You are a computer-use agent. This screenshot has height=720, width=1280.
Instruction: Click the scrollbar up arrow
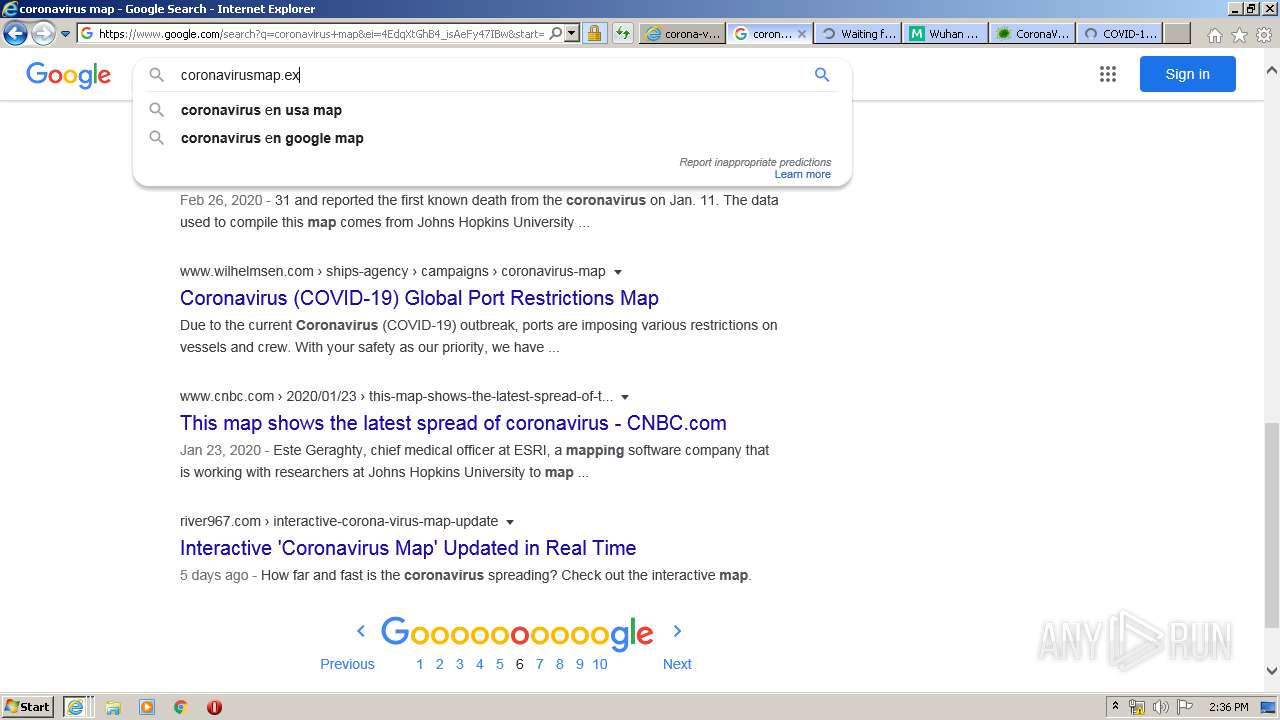(x=1271, y=71)
